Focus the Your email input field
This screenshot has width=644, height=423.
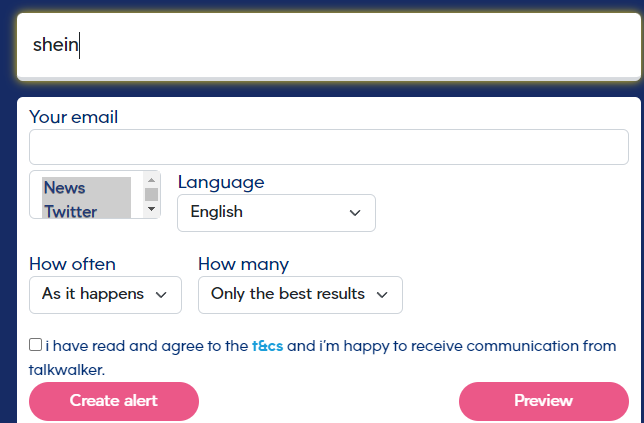[x=329, y=147]
